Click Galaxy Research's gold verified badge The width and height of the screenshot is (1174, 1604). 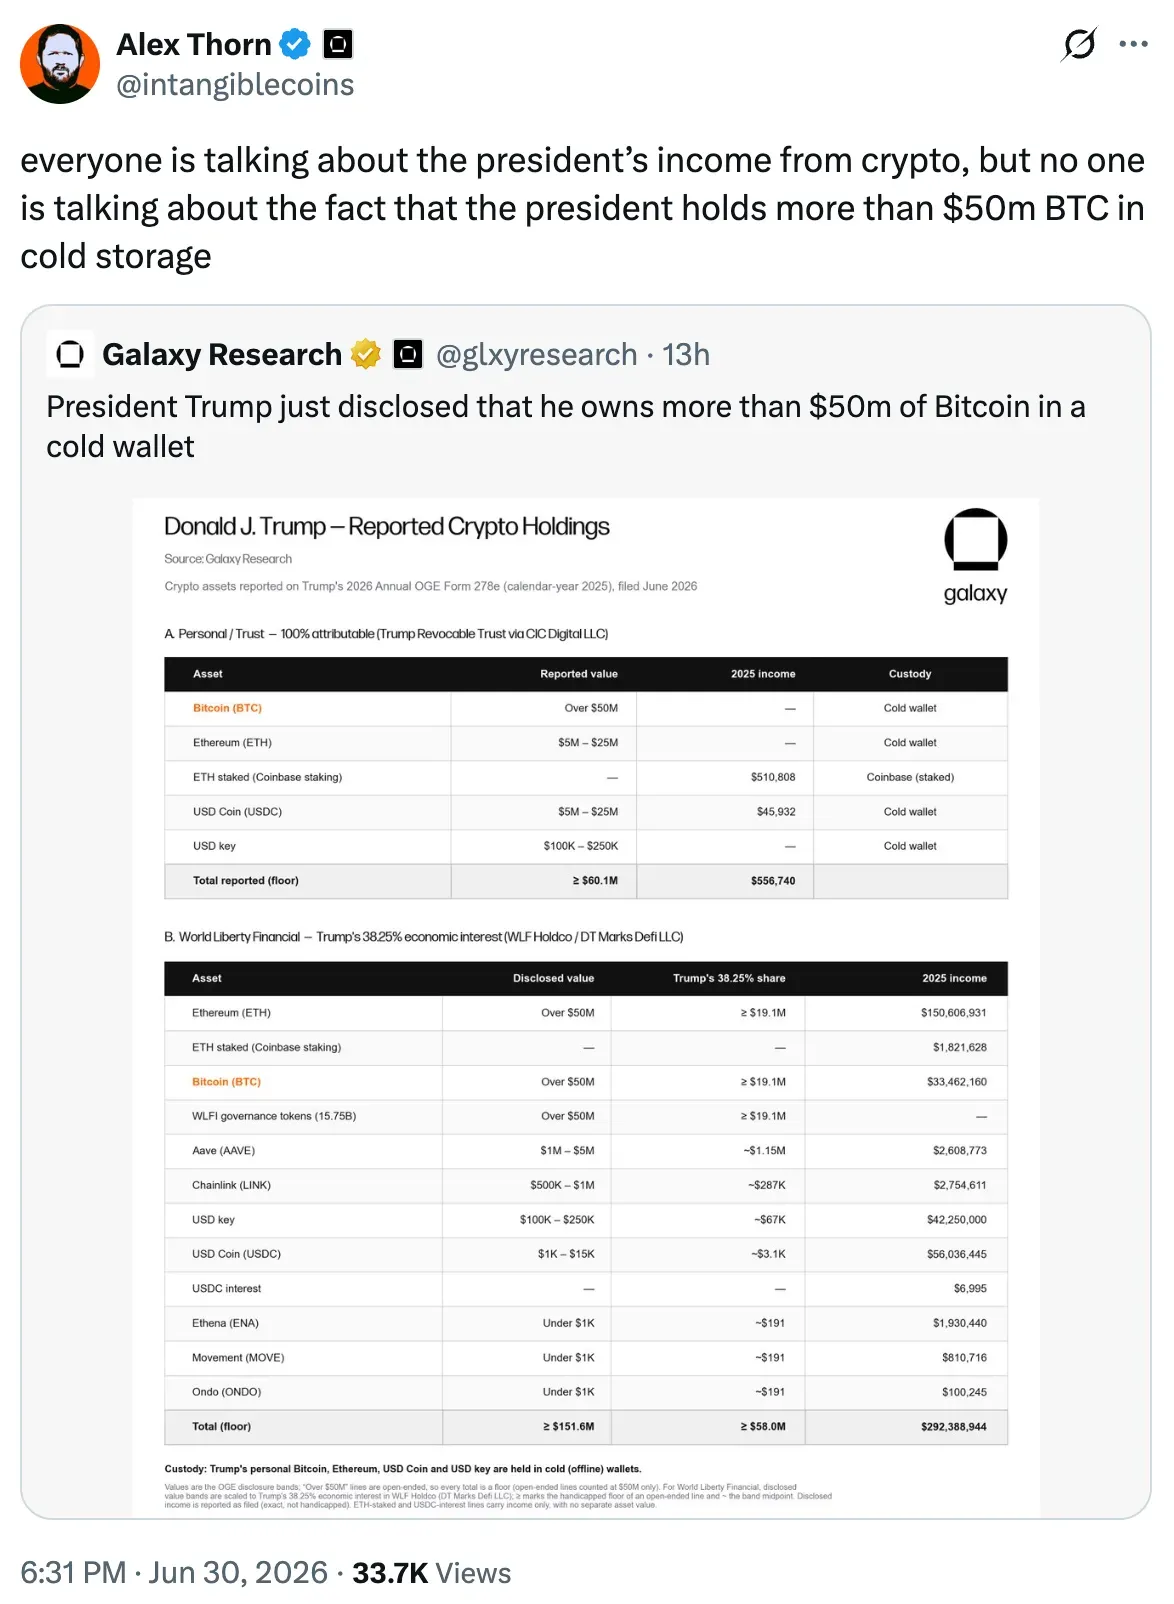pyautogui.click(x=366, y=354)
